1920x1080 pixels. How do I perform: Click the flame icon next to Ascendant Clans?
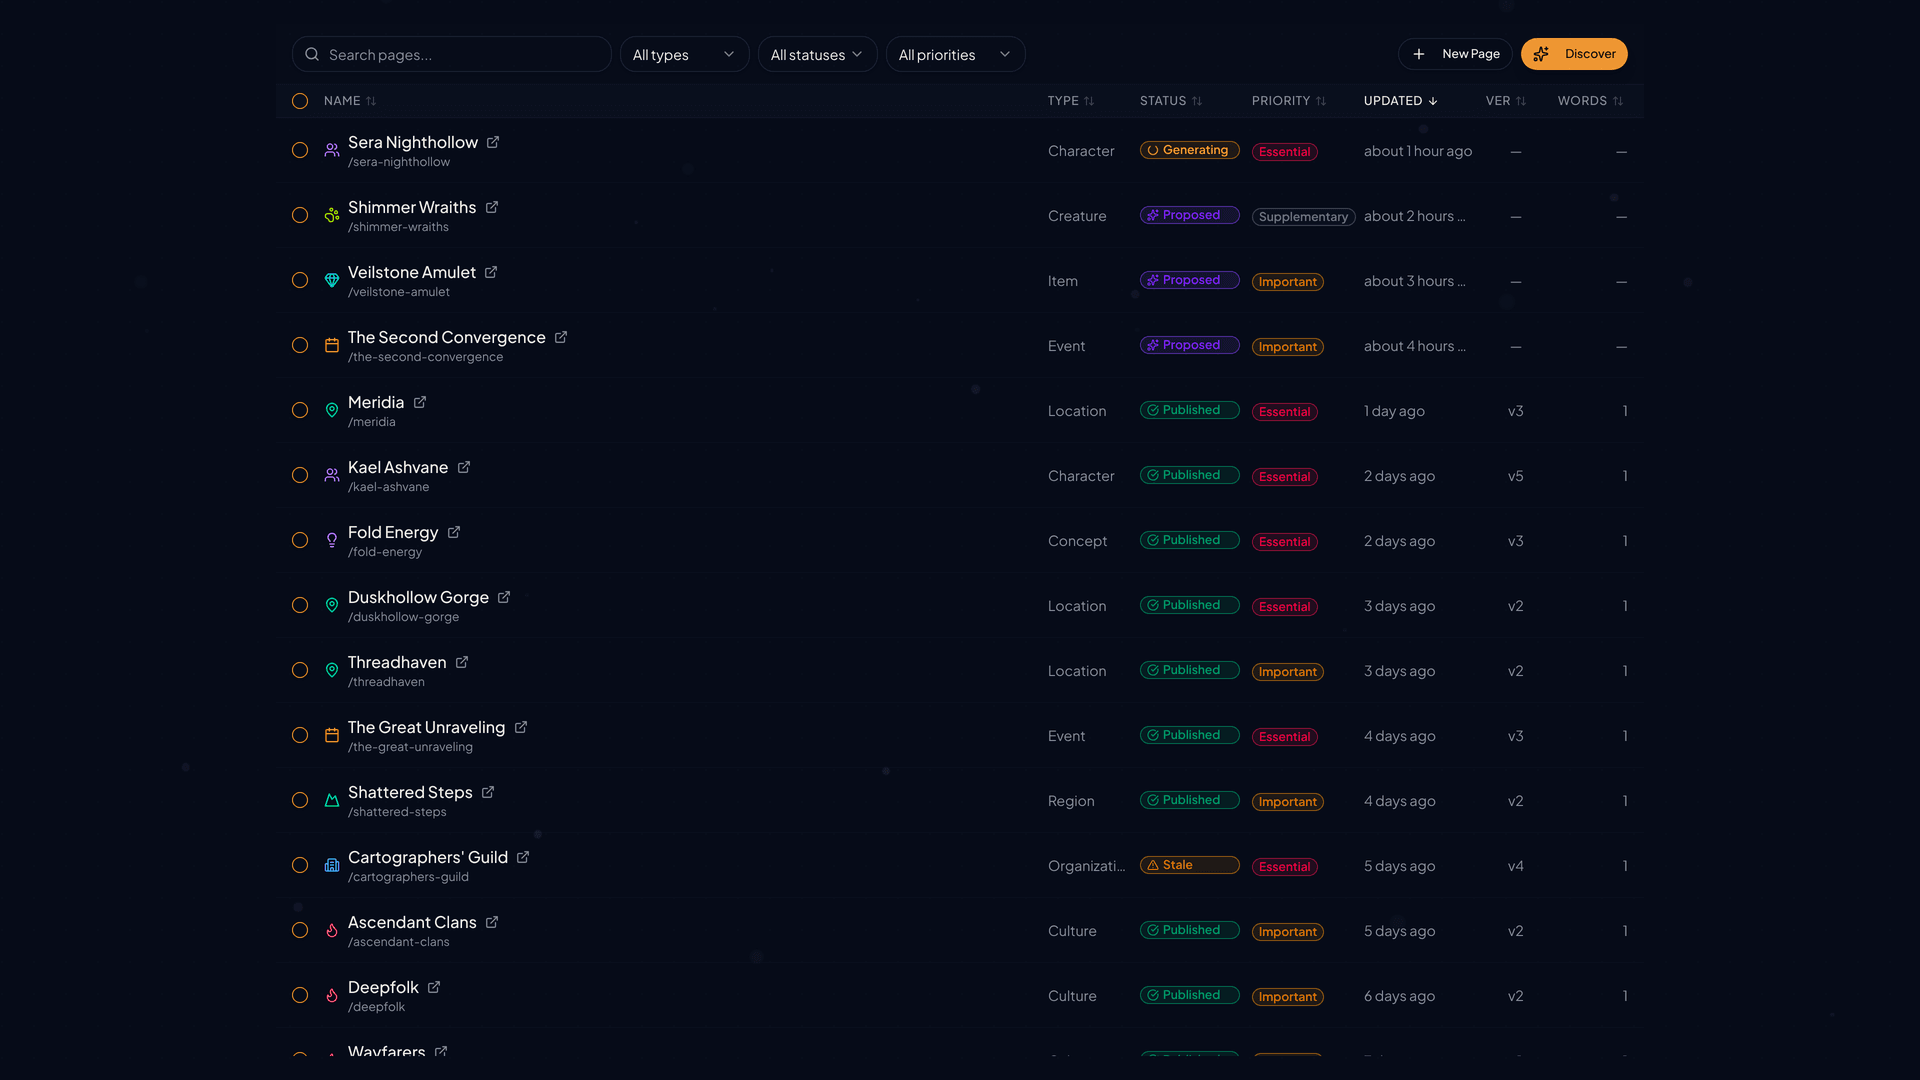tap(331, 930)
